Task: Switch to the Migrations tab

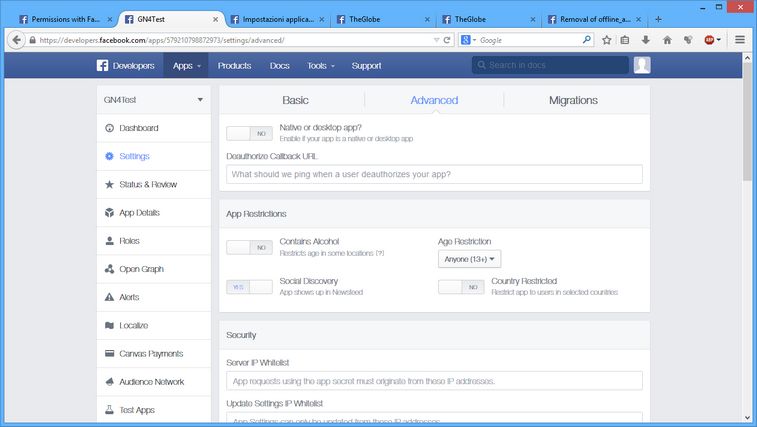Action: [x=573, y=100]
